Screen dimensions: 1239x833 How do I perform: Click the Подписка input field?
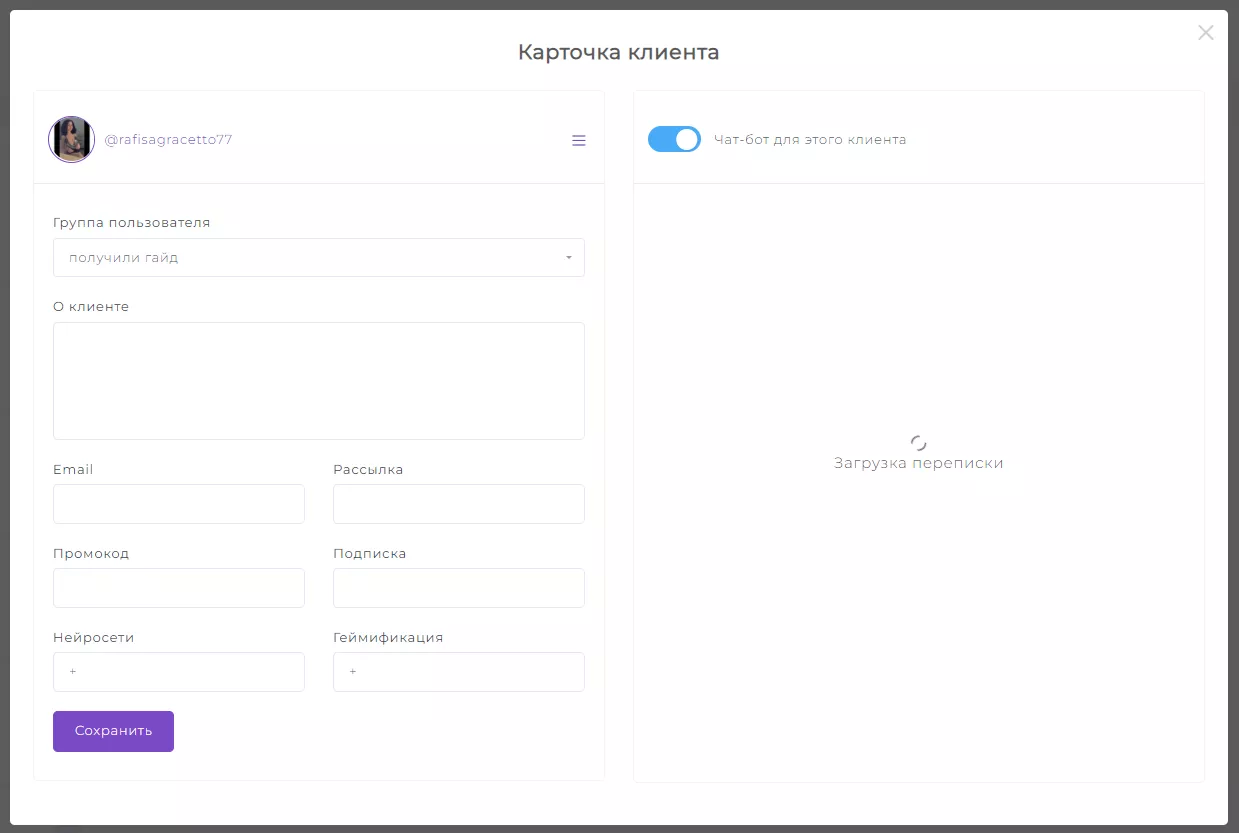pos(459,588)
